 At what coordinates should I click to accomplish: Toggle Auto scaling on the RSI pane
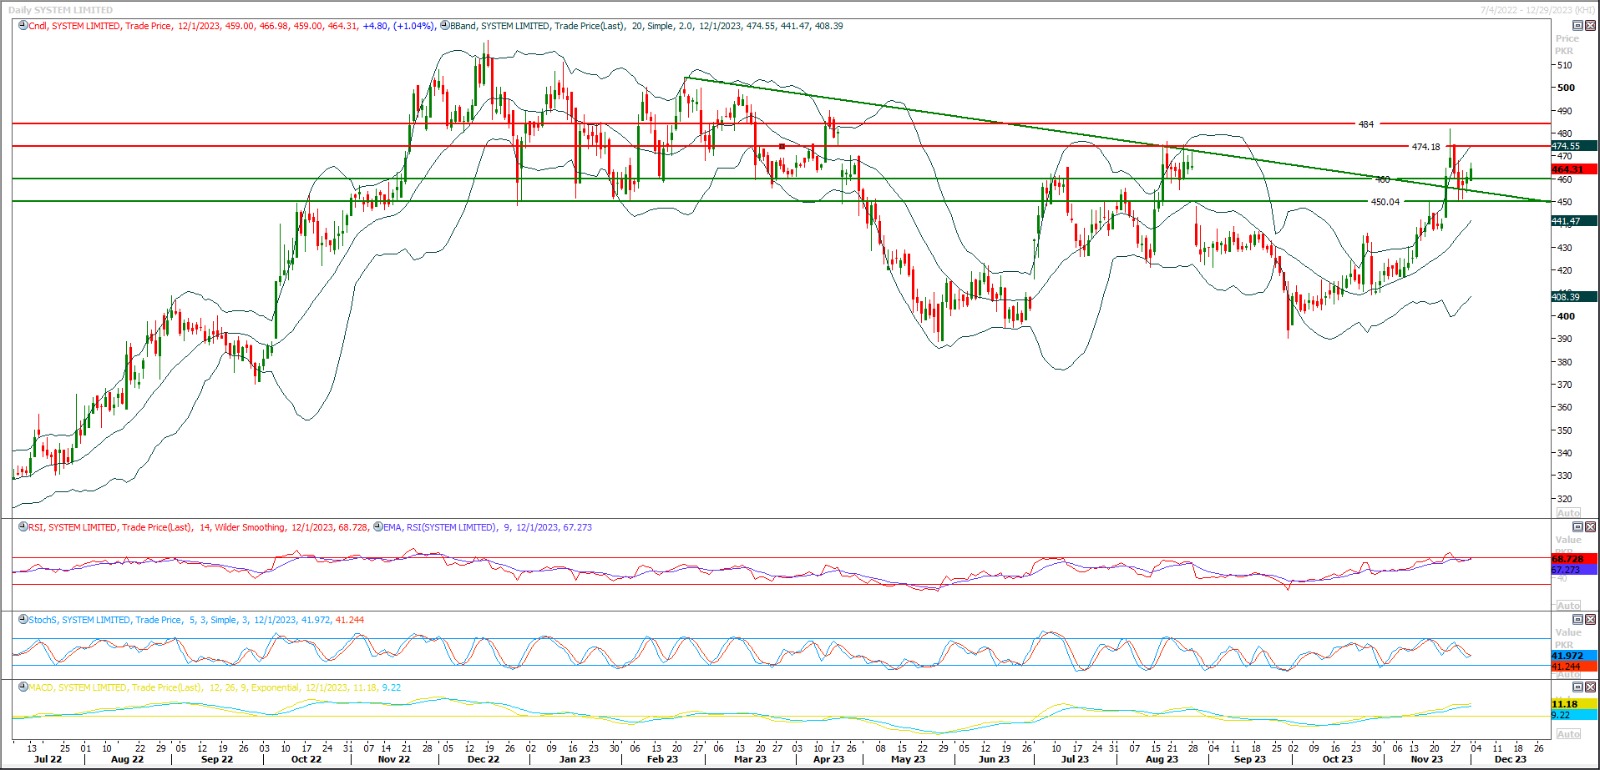point(1568,605)
